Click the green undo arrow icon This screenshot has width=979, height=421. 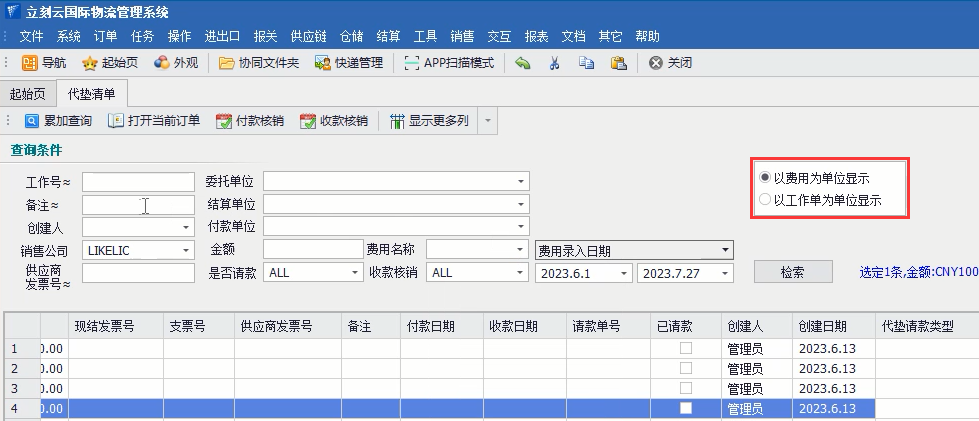(523, 63)
